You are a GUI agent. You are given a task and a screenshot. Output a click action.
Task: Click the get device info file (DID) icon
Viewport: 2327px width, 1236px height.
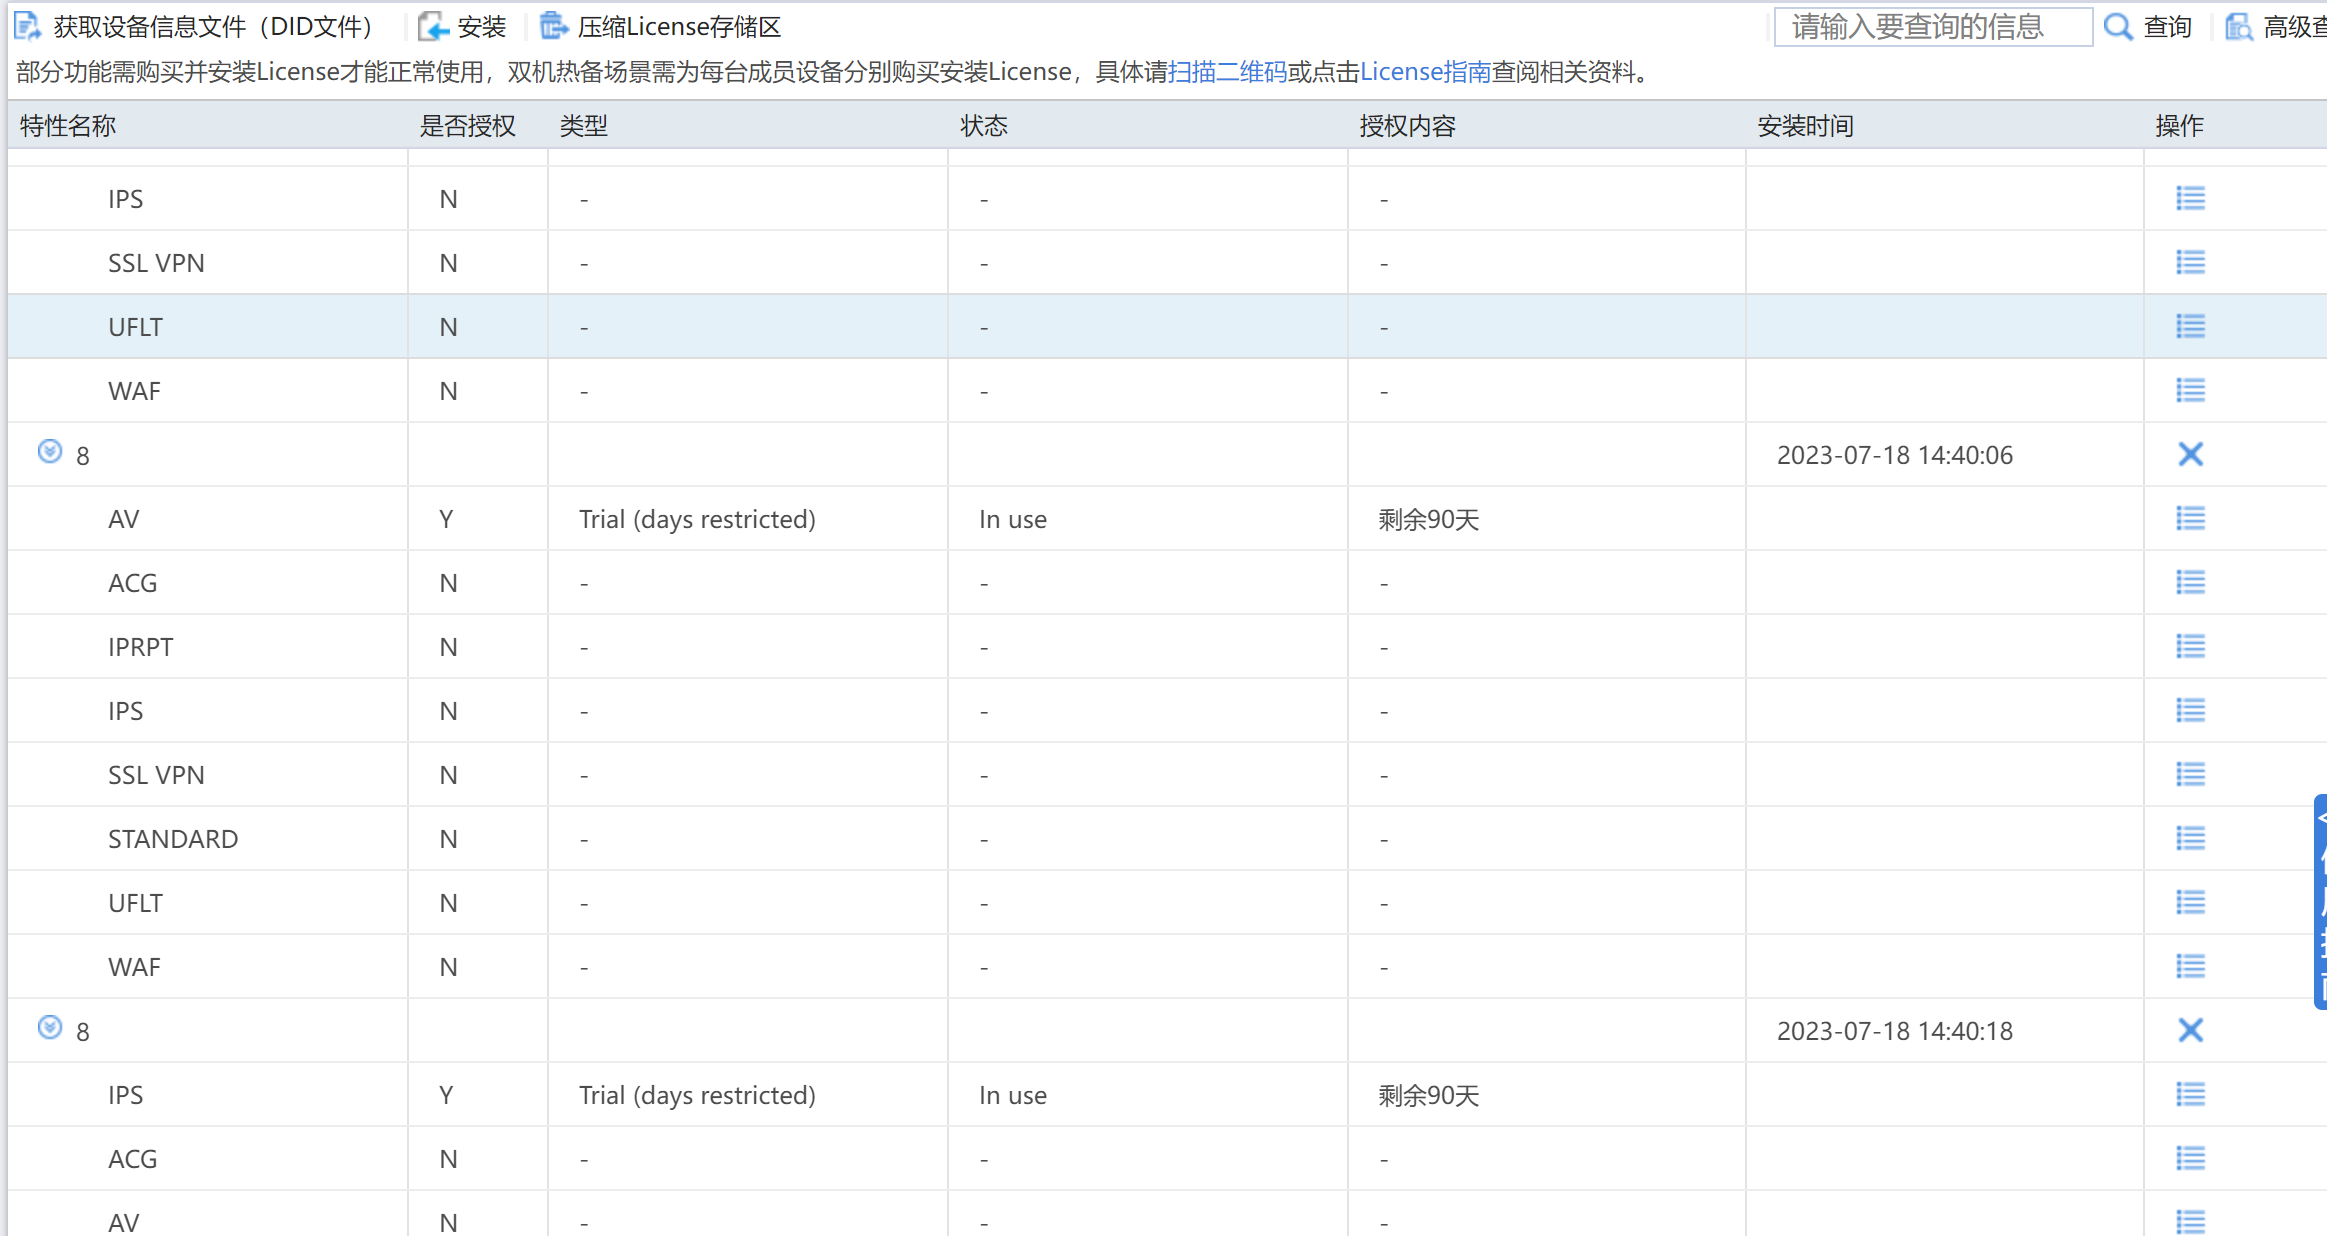pos(27,26)
